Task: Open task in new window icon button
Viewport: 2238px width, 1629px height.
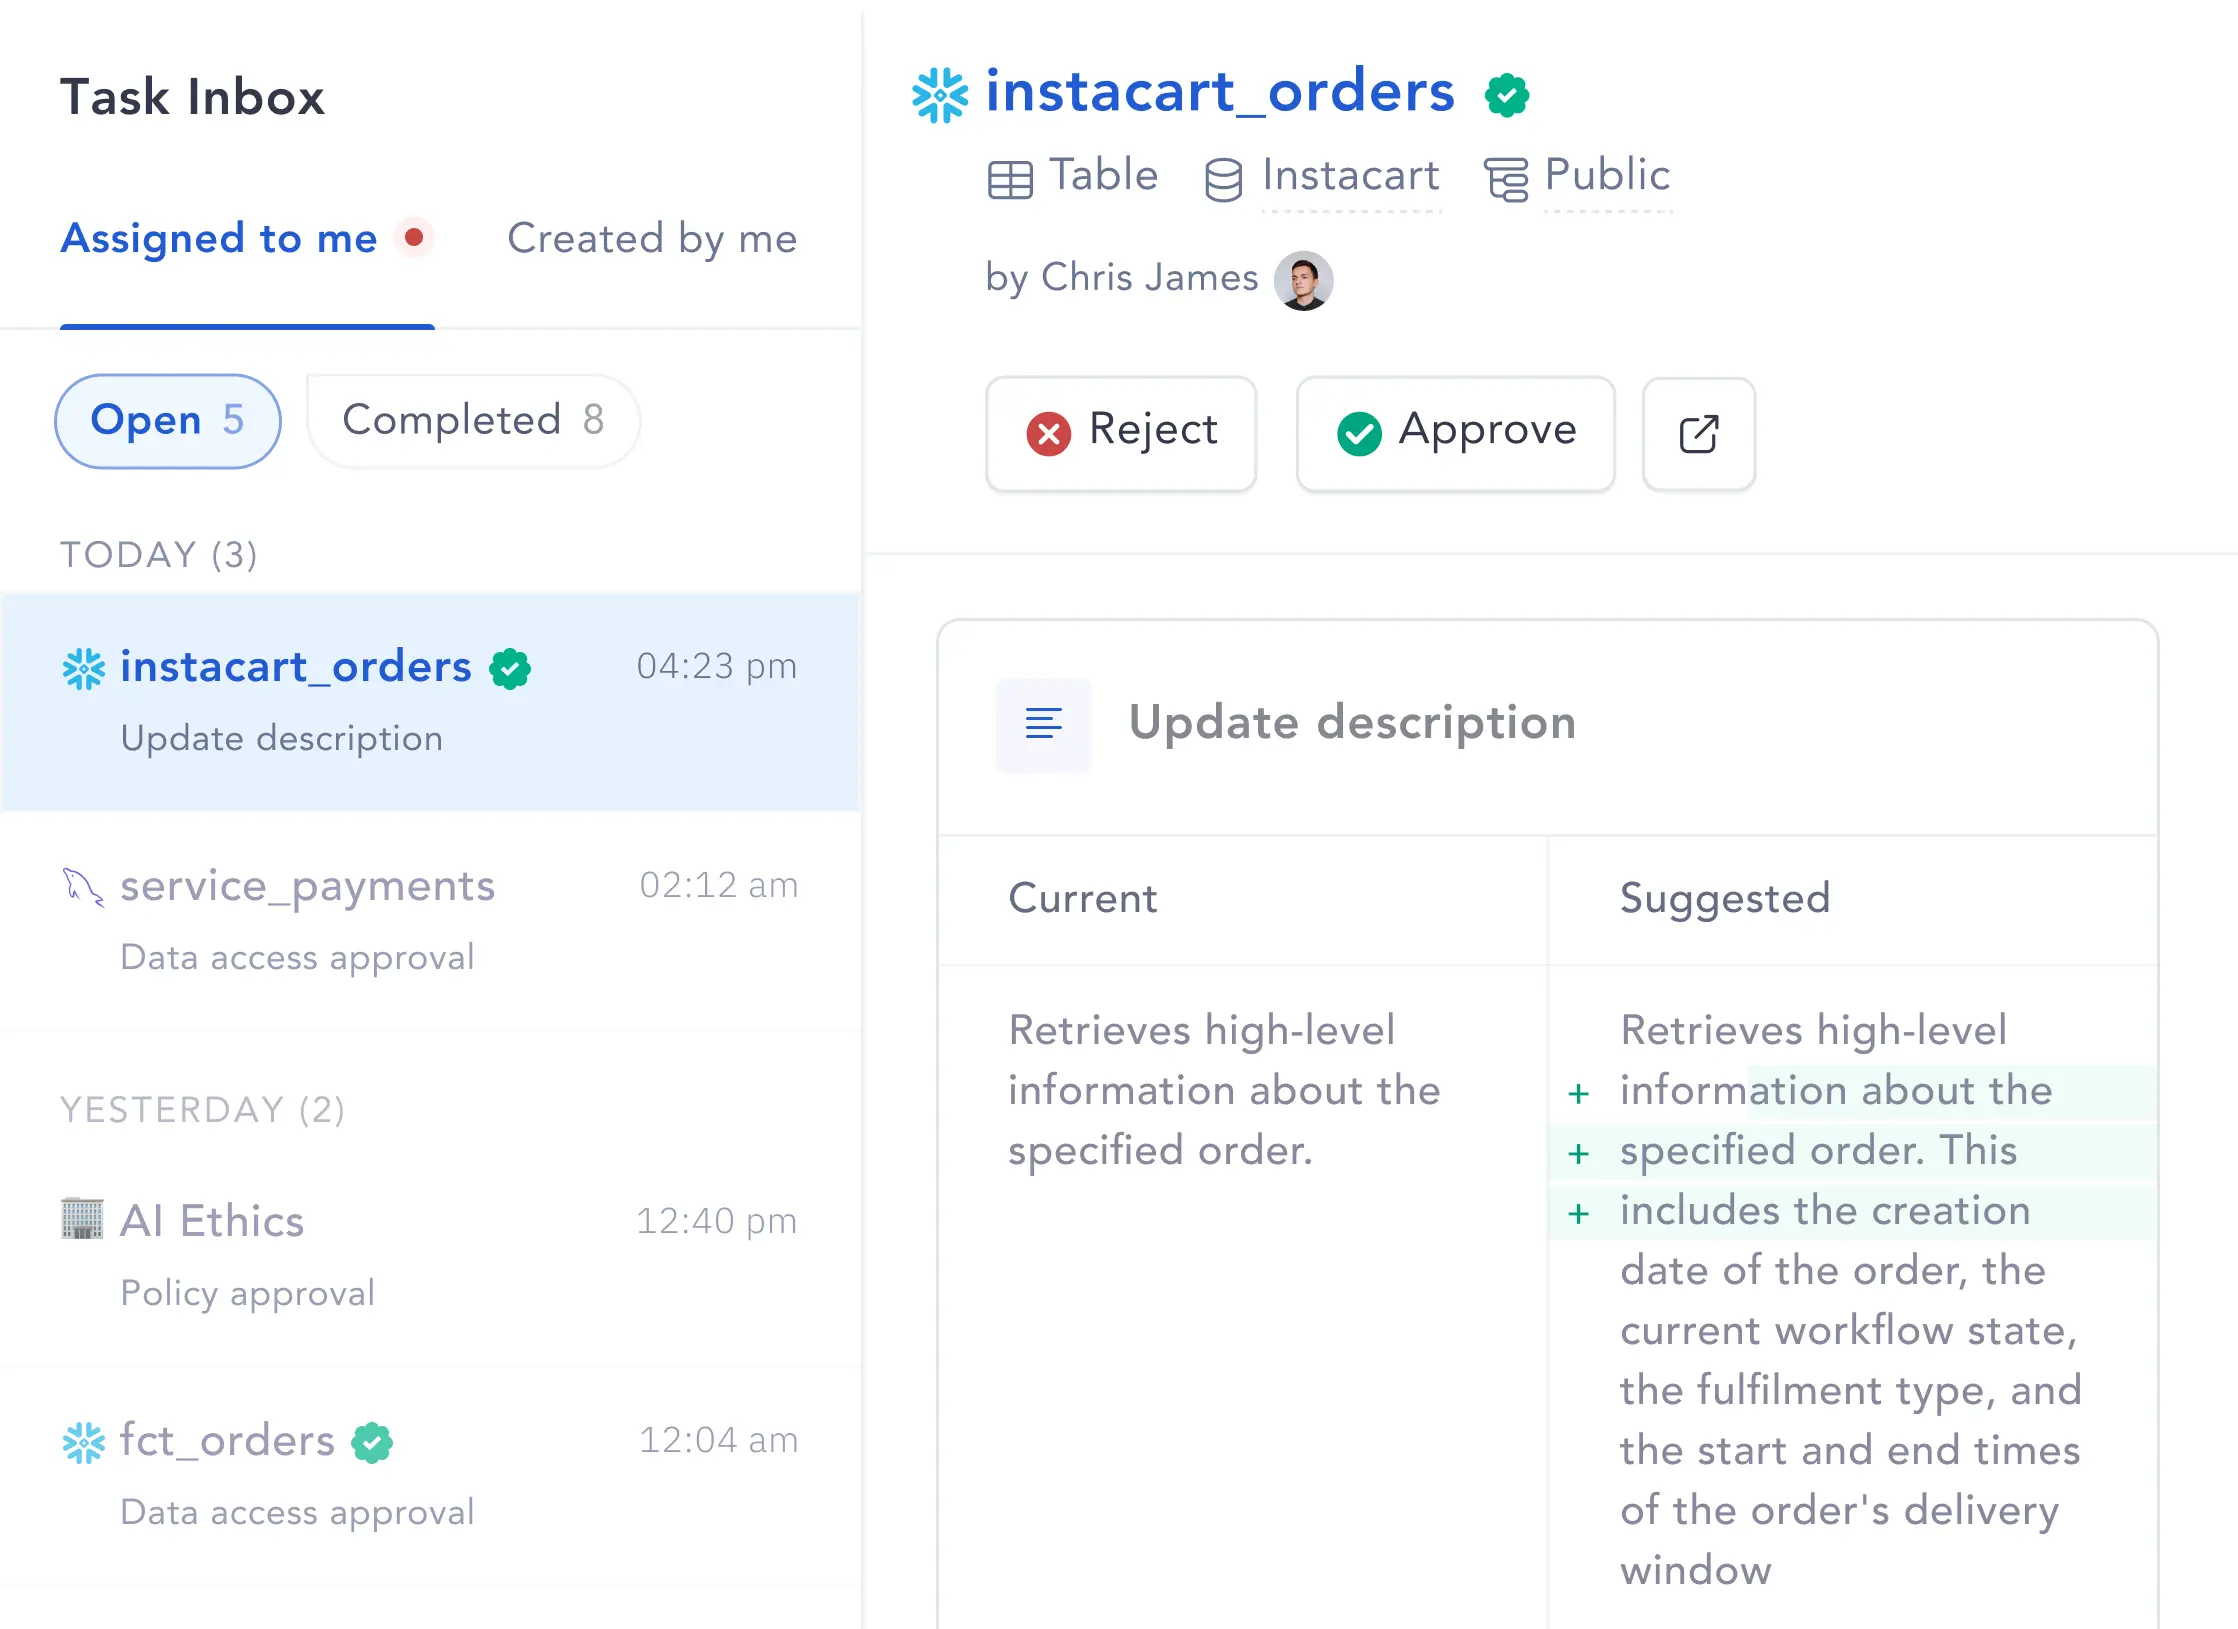Action: (x=1698, y=433)
